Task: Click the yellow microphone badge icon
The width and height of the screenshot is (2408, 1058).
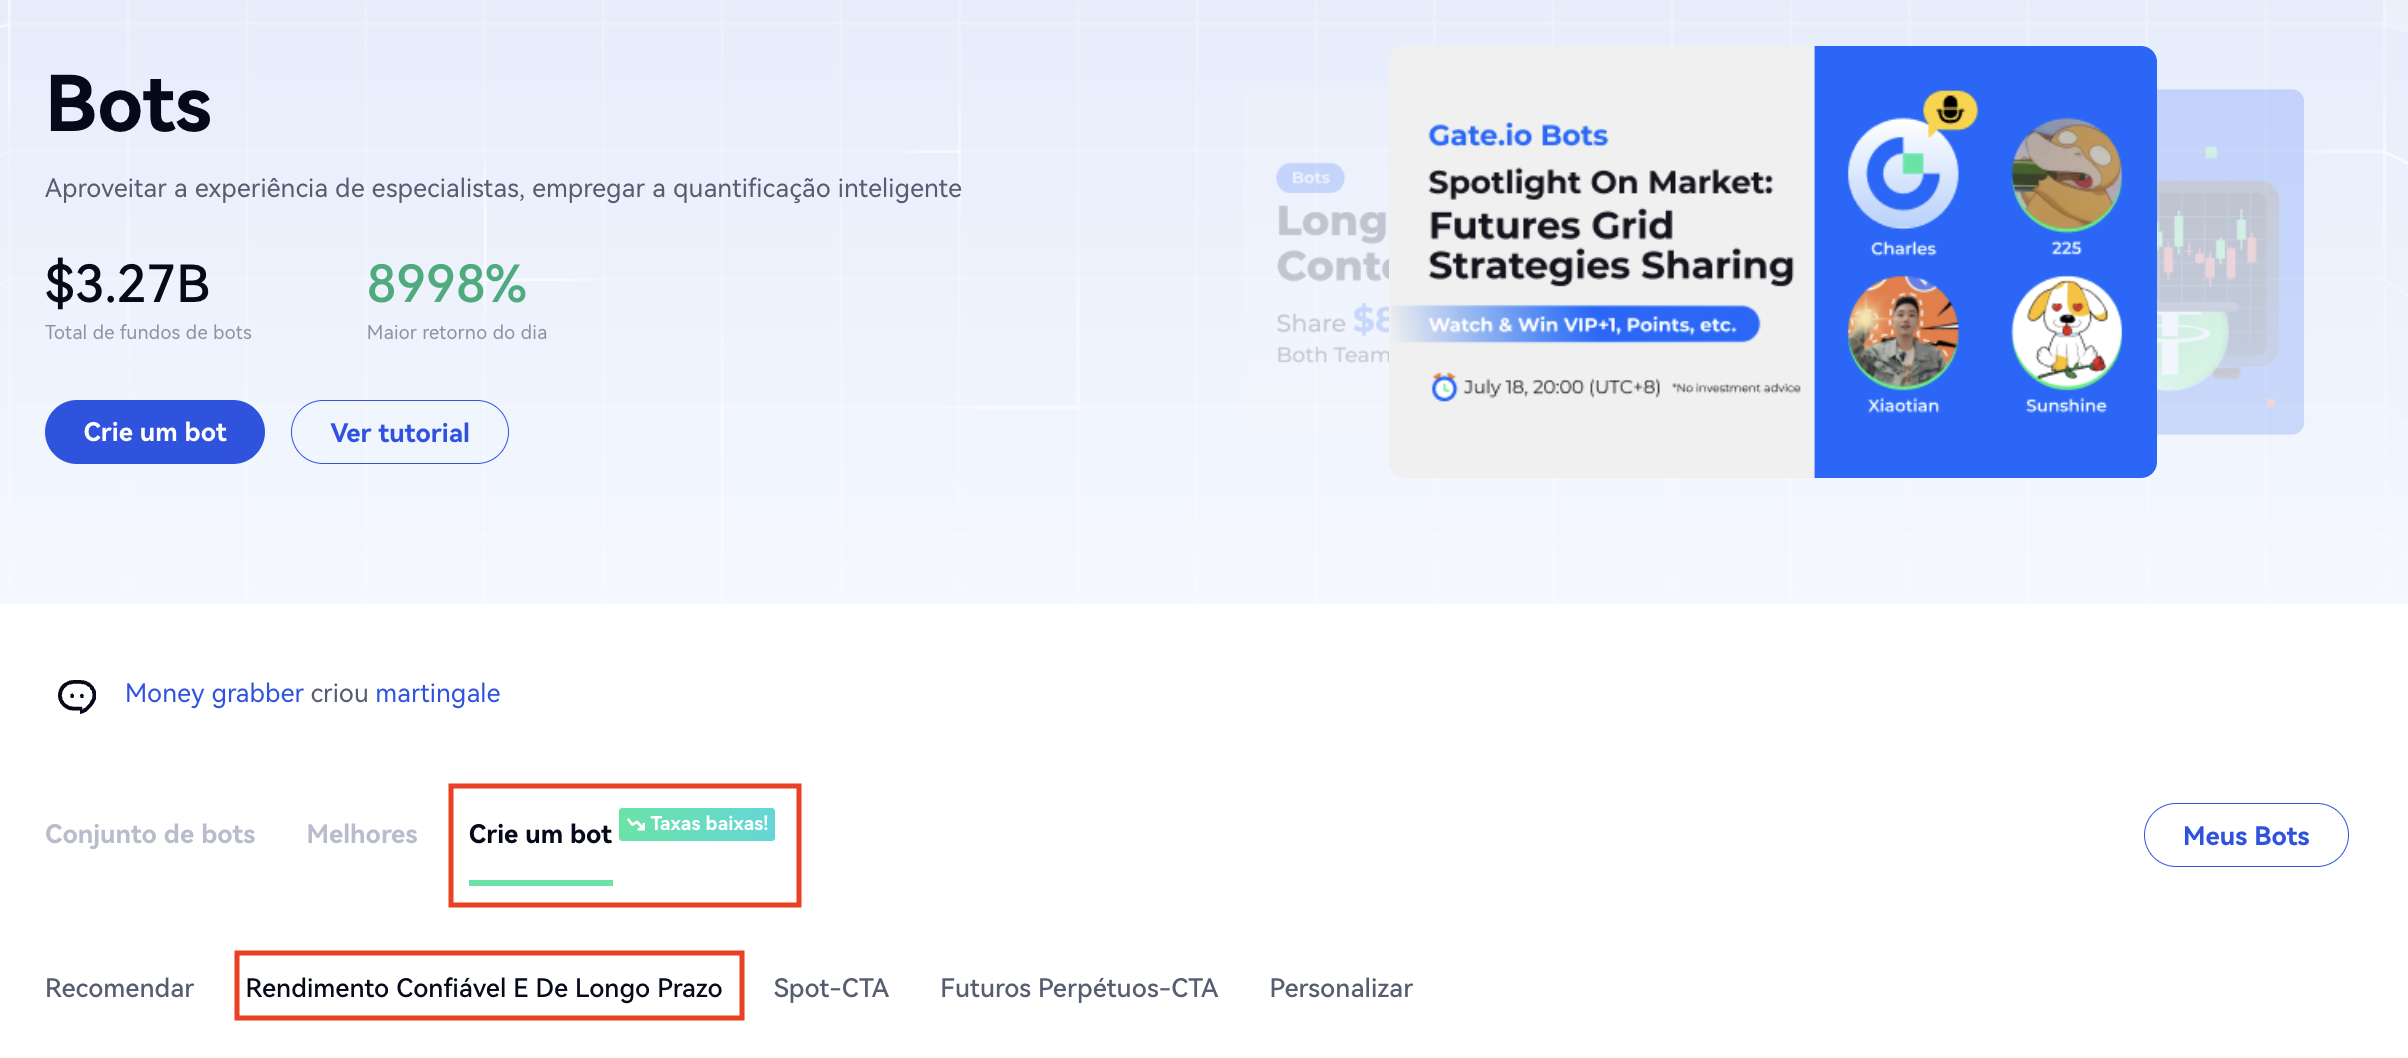Action: pos(1950,110)
